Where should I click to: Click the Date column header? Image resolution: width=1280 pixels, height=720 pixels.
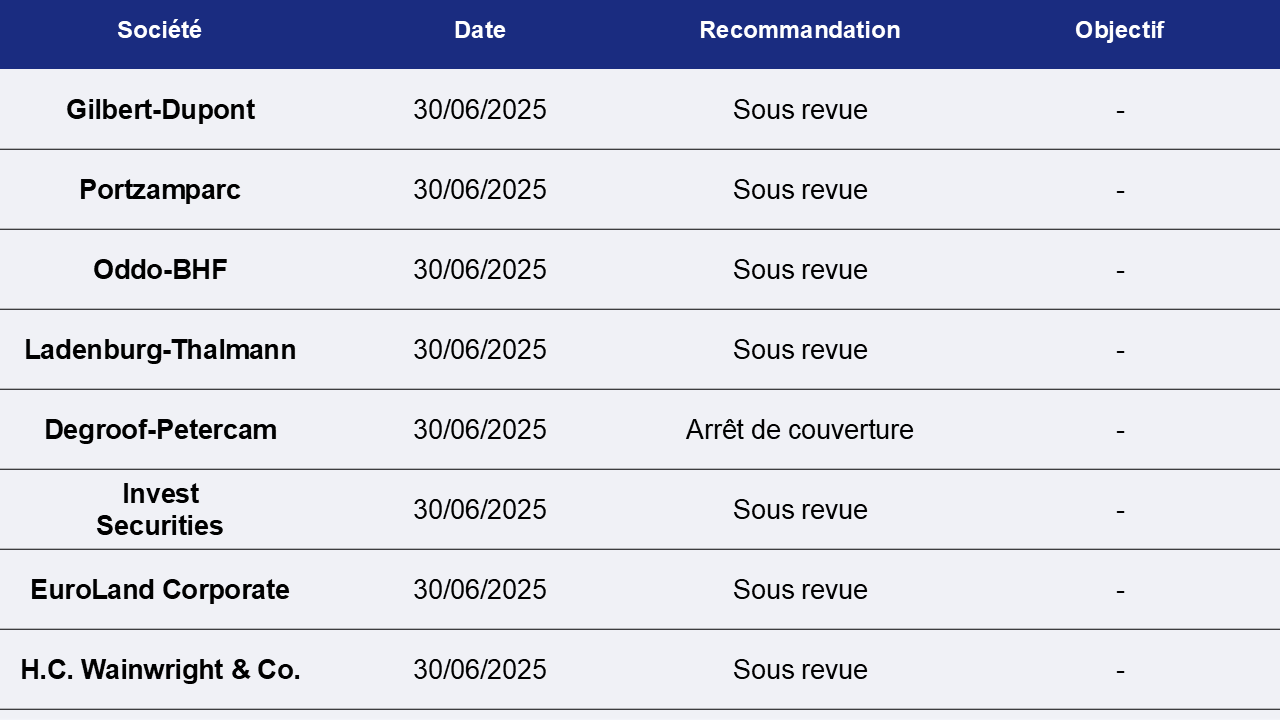click(x=480, y=30)
